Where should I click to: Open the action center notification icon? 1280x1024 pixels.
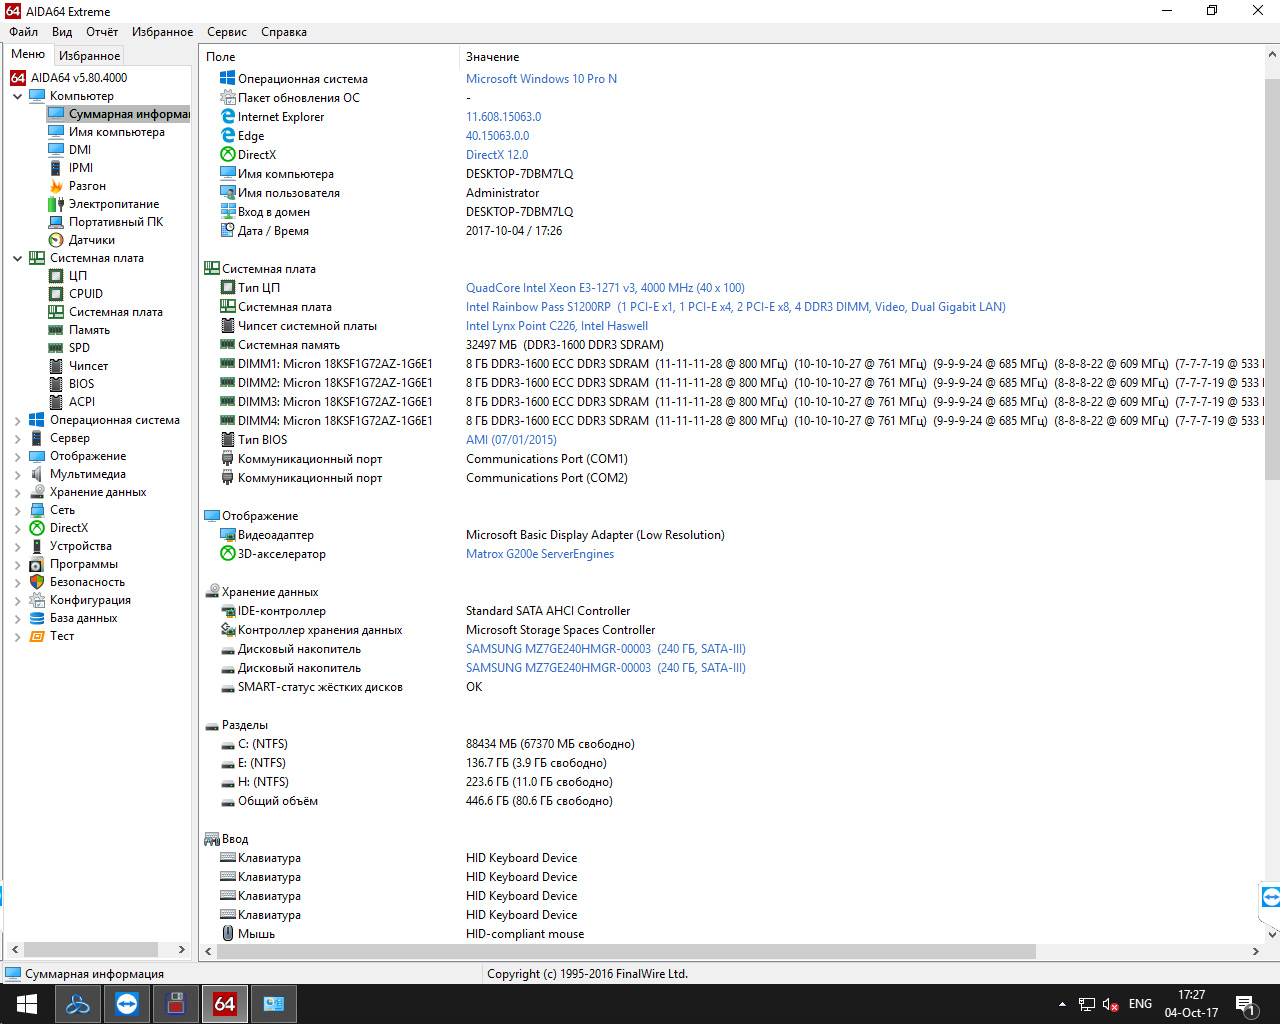pos(1245,1004)
